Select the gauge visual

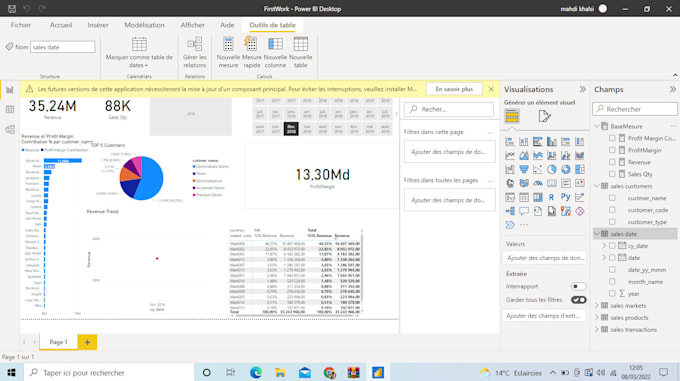pyautogui.click(x=538, y=183)
